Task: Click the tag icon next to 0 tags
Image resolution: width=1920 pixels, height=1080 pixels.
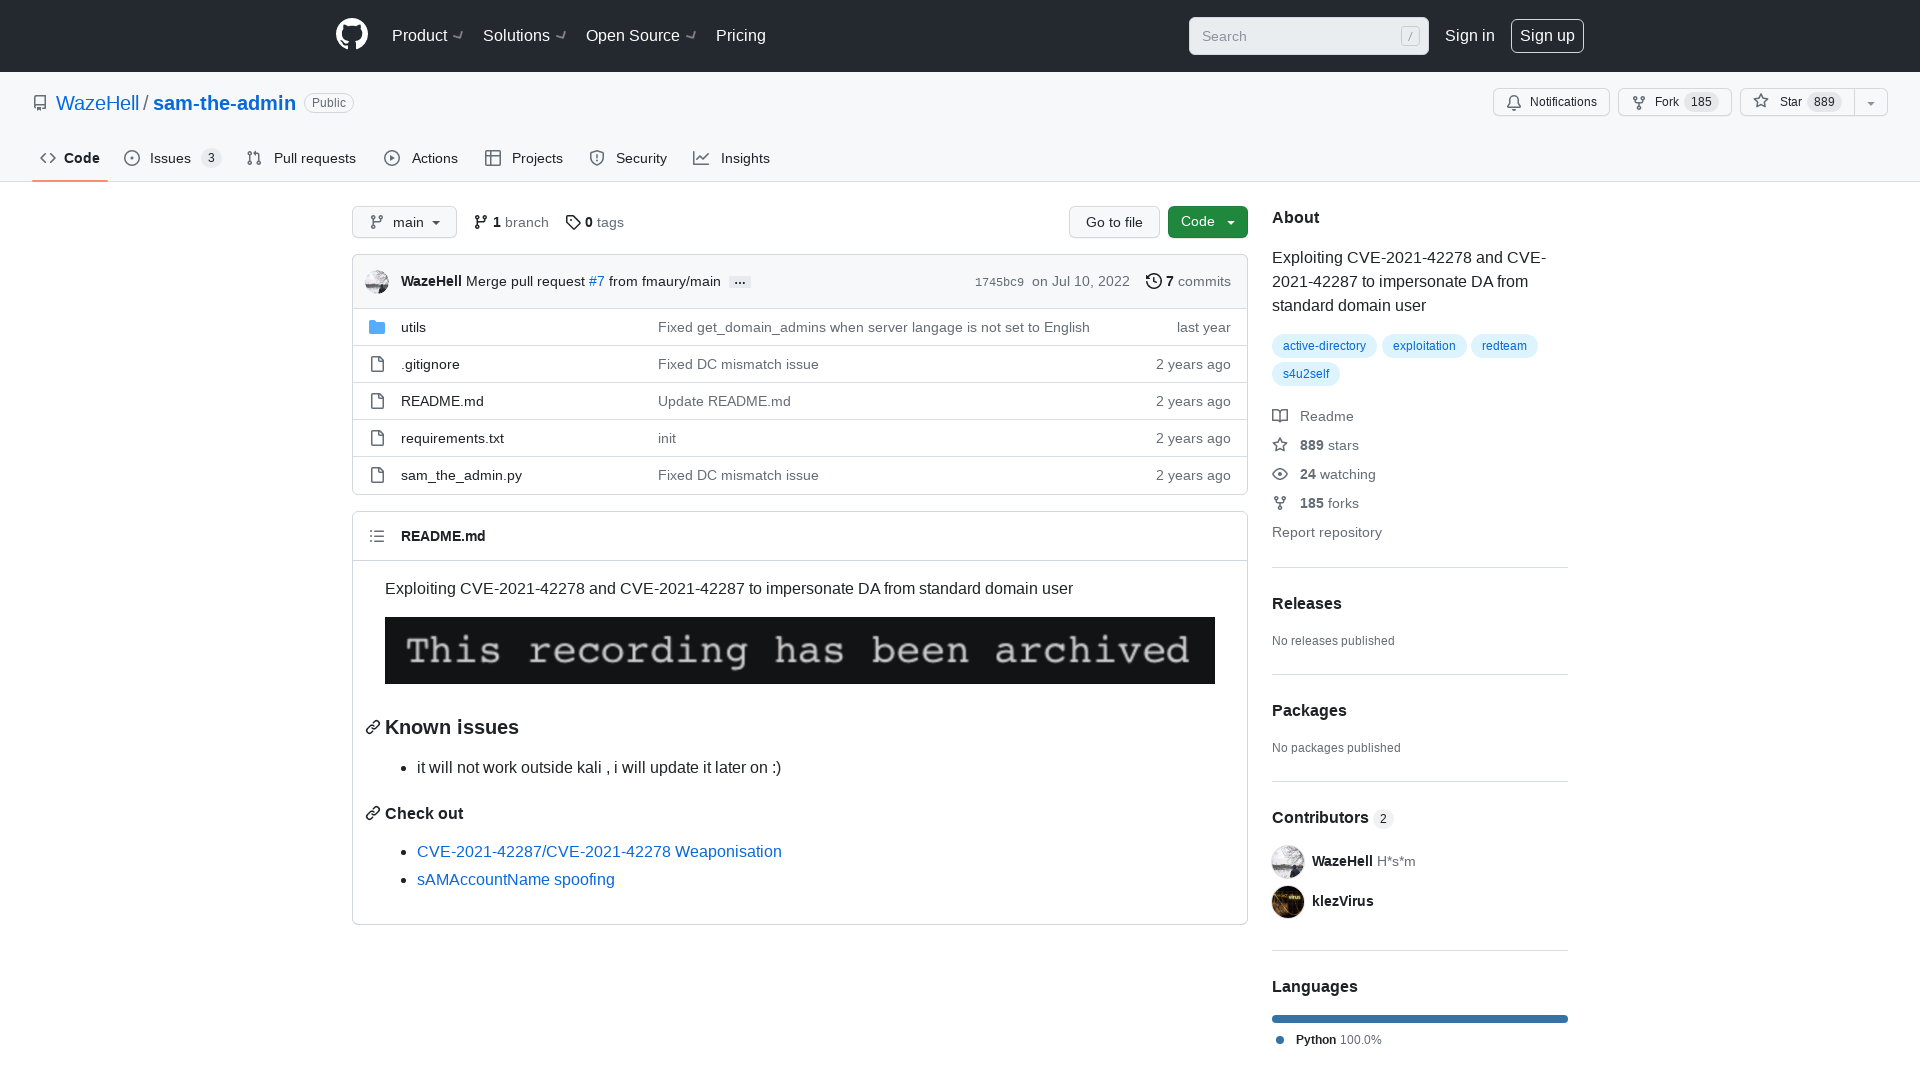Action: (573, 222)
